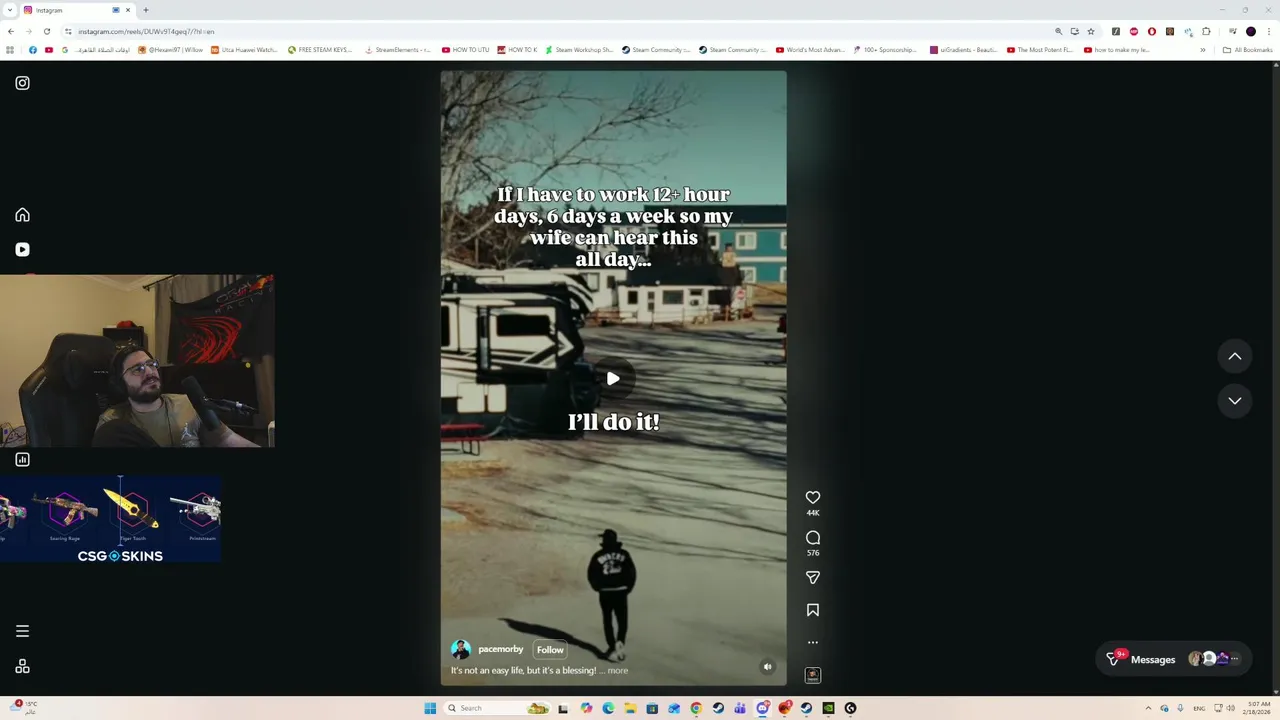Open Reels from the sidebar

click(22, 249)
